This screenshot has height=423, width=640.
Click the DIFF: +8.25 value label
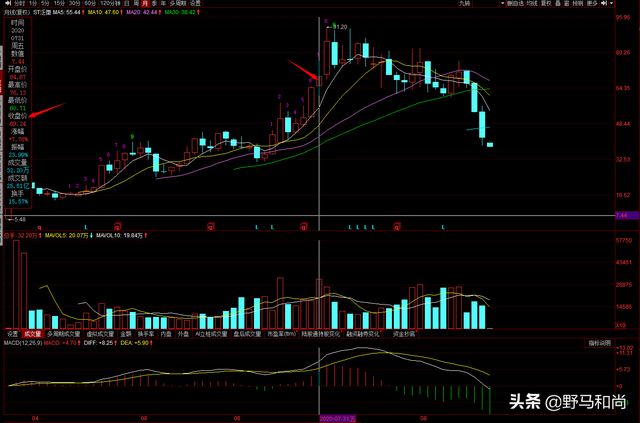click(x=100, y=343)
